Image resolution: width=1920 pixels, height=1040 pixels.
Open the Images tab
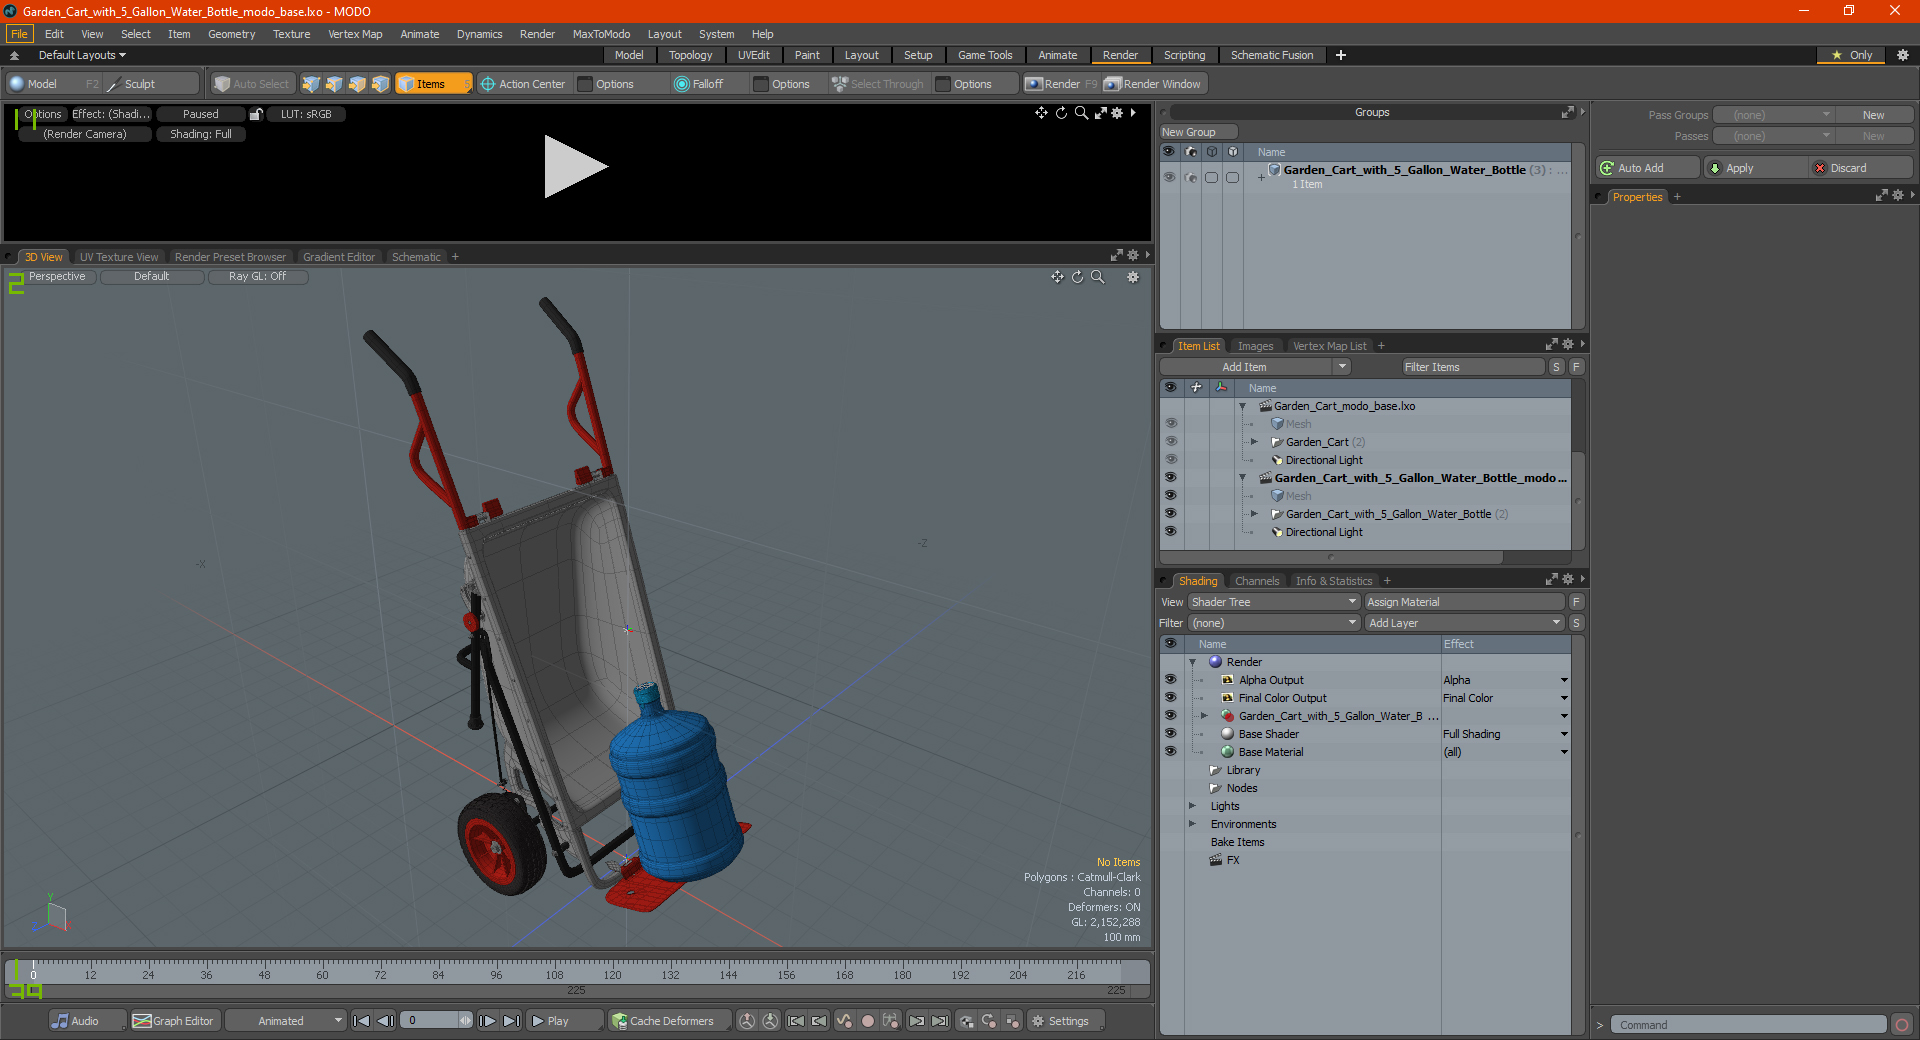(x=1255, y=346)
